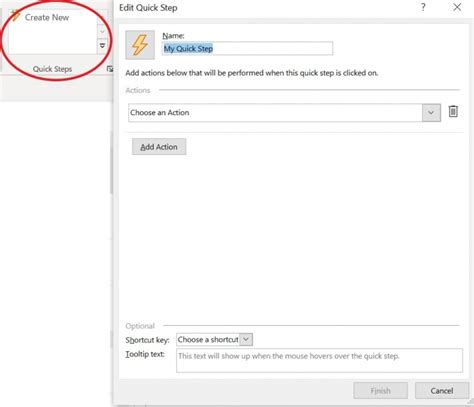Click the Cancel button
Viewport: 474px width, 407px height.
(442, 391)
